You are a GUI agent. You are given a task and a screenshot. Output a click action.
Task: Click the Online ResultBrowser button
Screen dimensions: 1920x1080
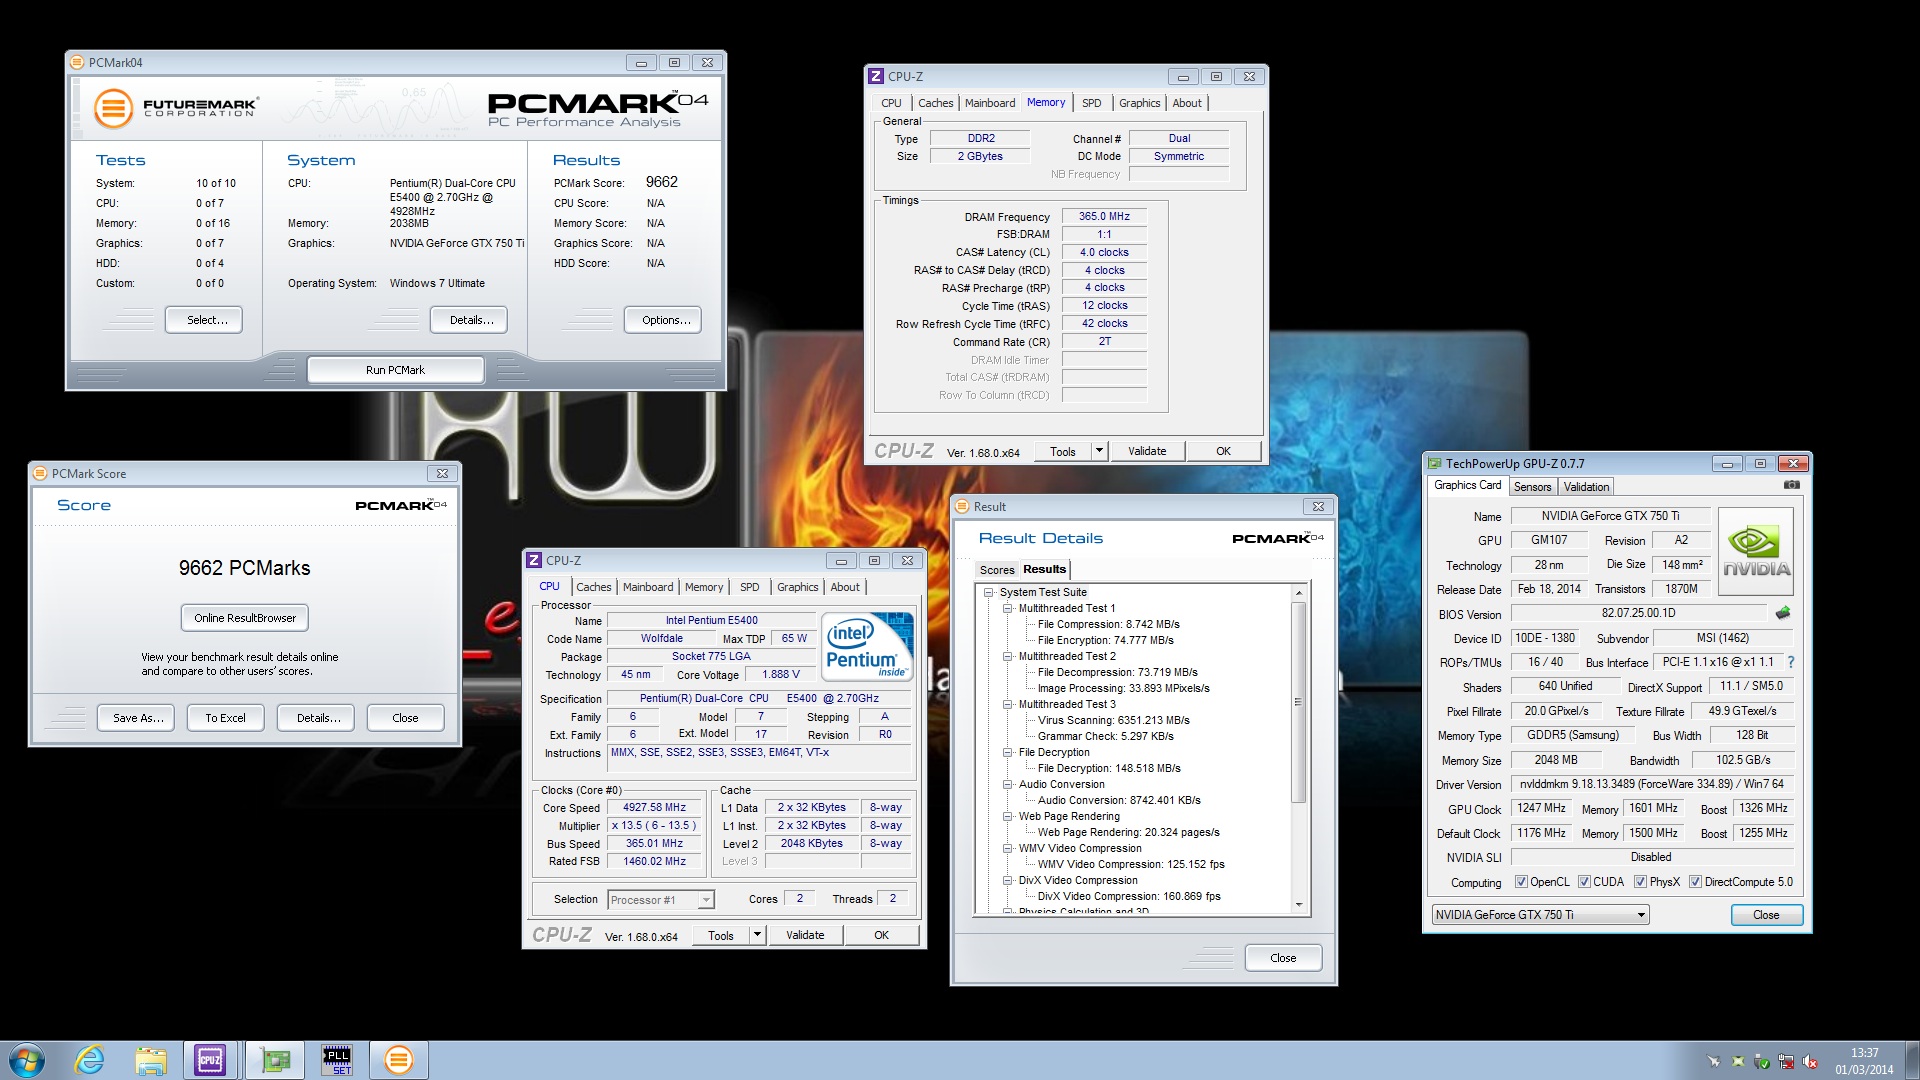click(245, 618)
